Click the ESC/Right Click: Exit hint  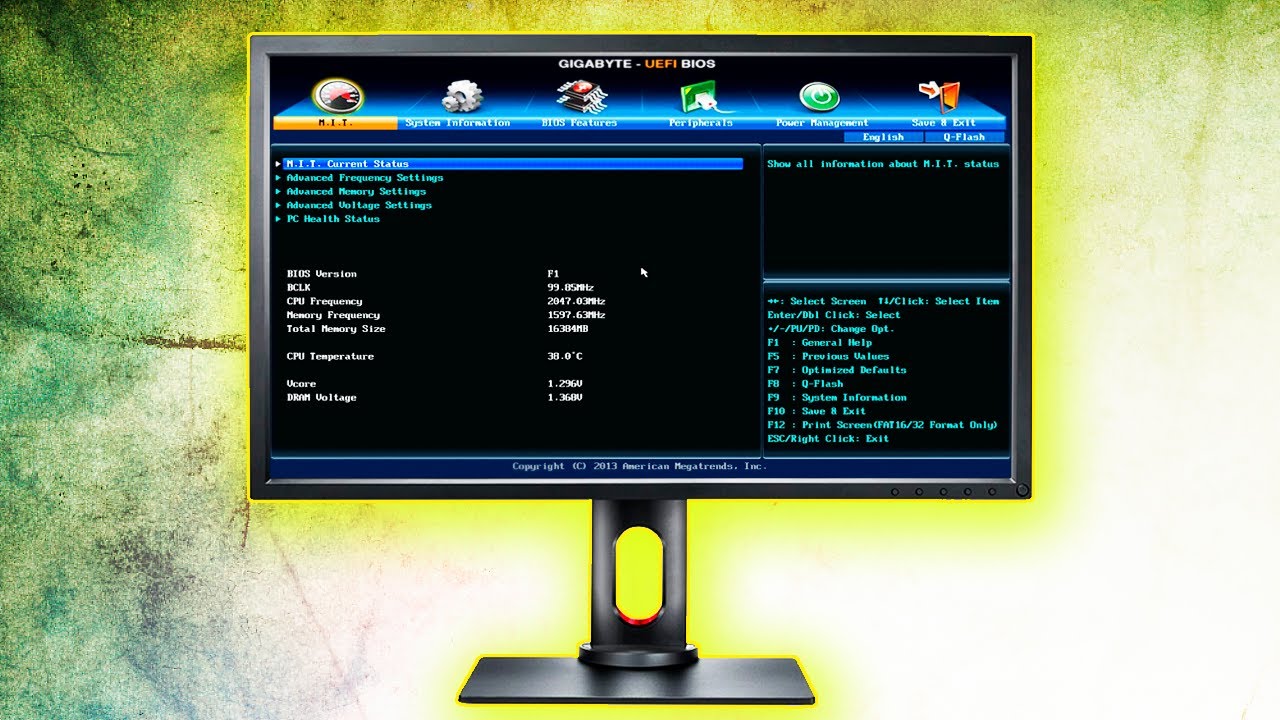(828, 439)
